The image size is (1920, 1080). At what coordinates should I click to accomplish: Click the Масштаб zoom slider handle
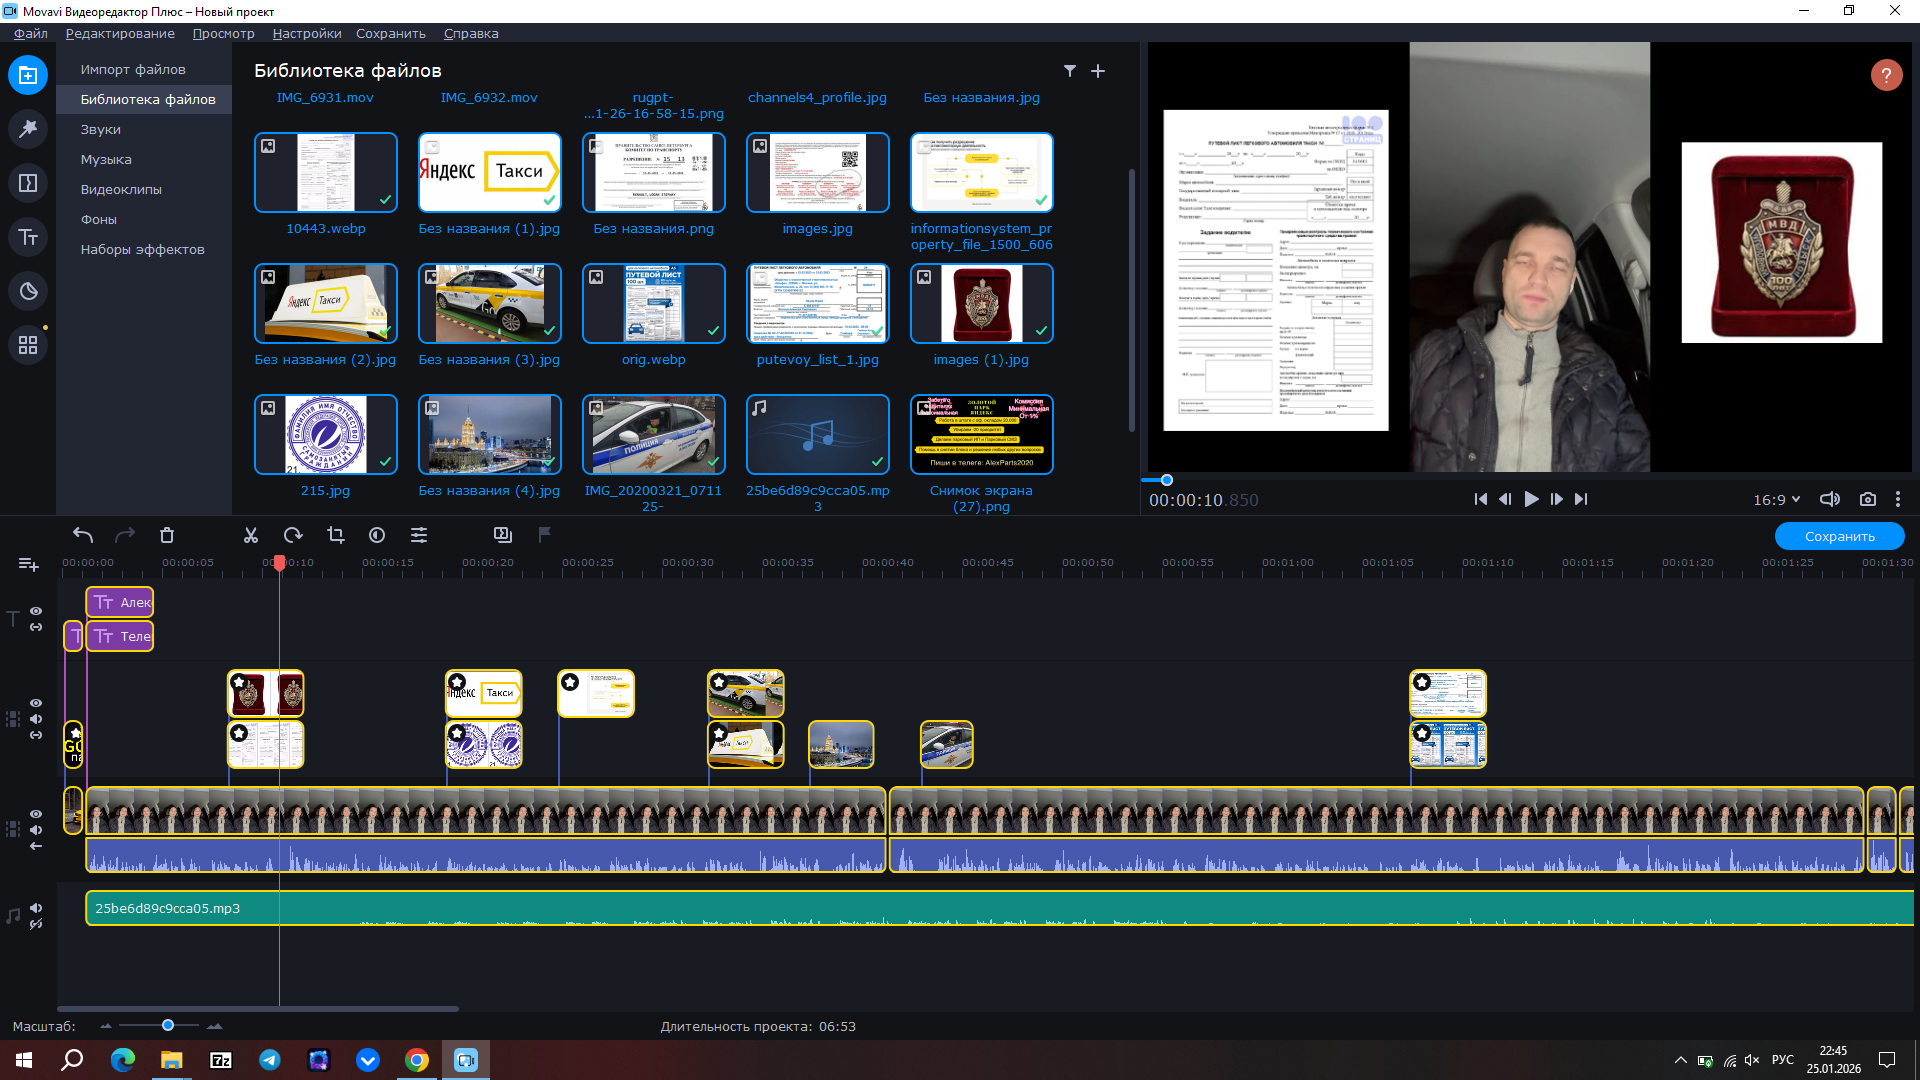(168, 1025)
